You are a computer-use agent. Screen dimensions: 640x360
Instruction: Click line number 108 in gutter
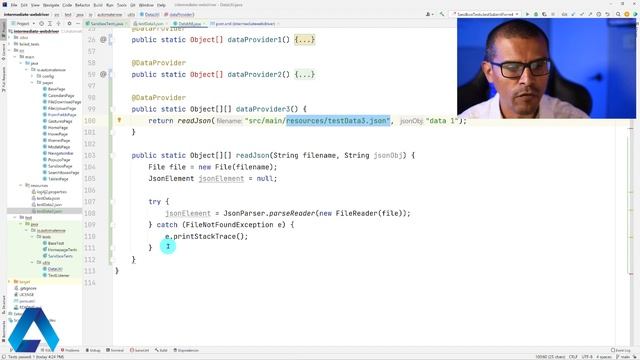point(89,213)
